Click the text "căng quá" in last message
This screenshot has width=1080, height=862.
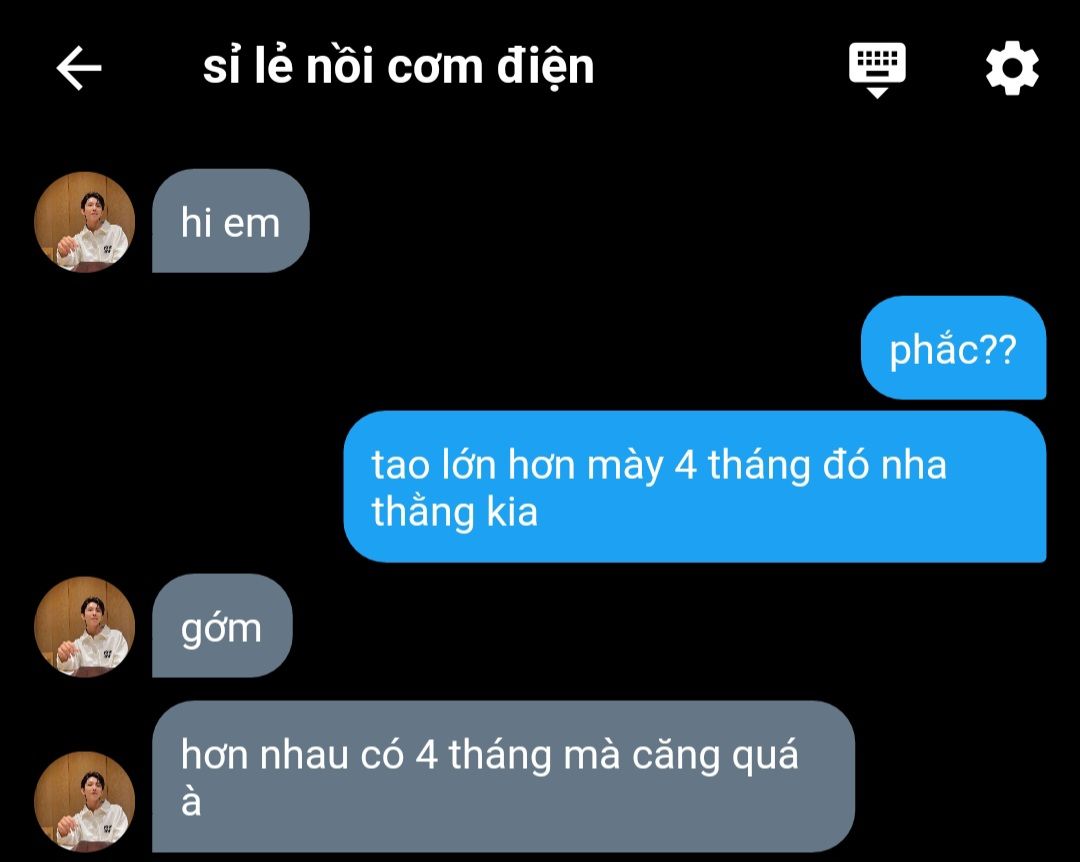pyautogui.click(x=716, y=756)
